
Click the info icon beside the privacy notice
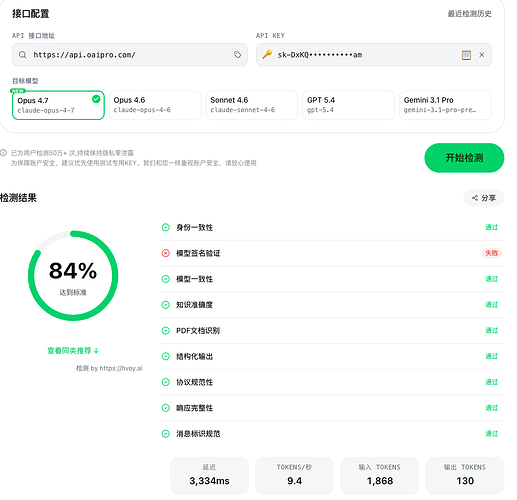[x=3, y=153]
